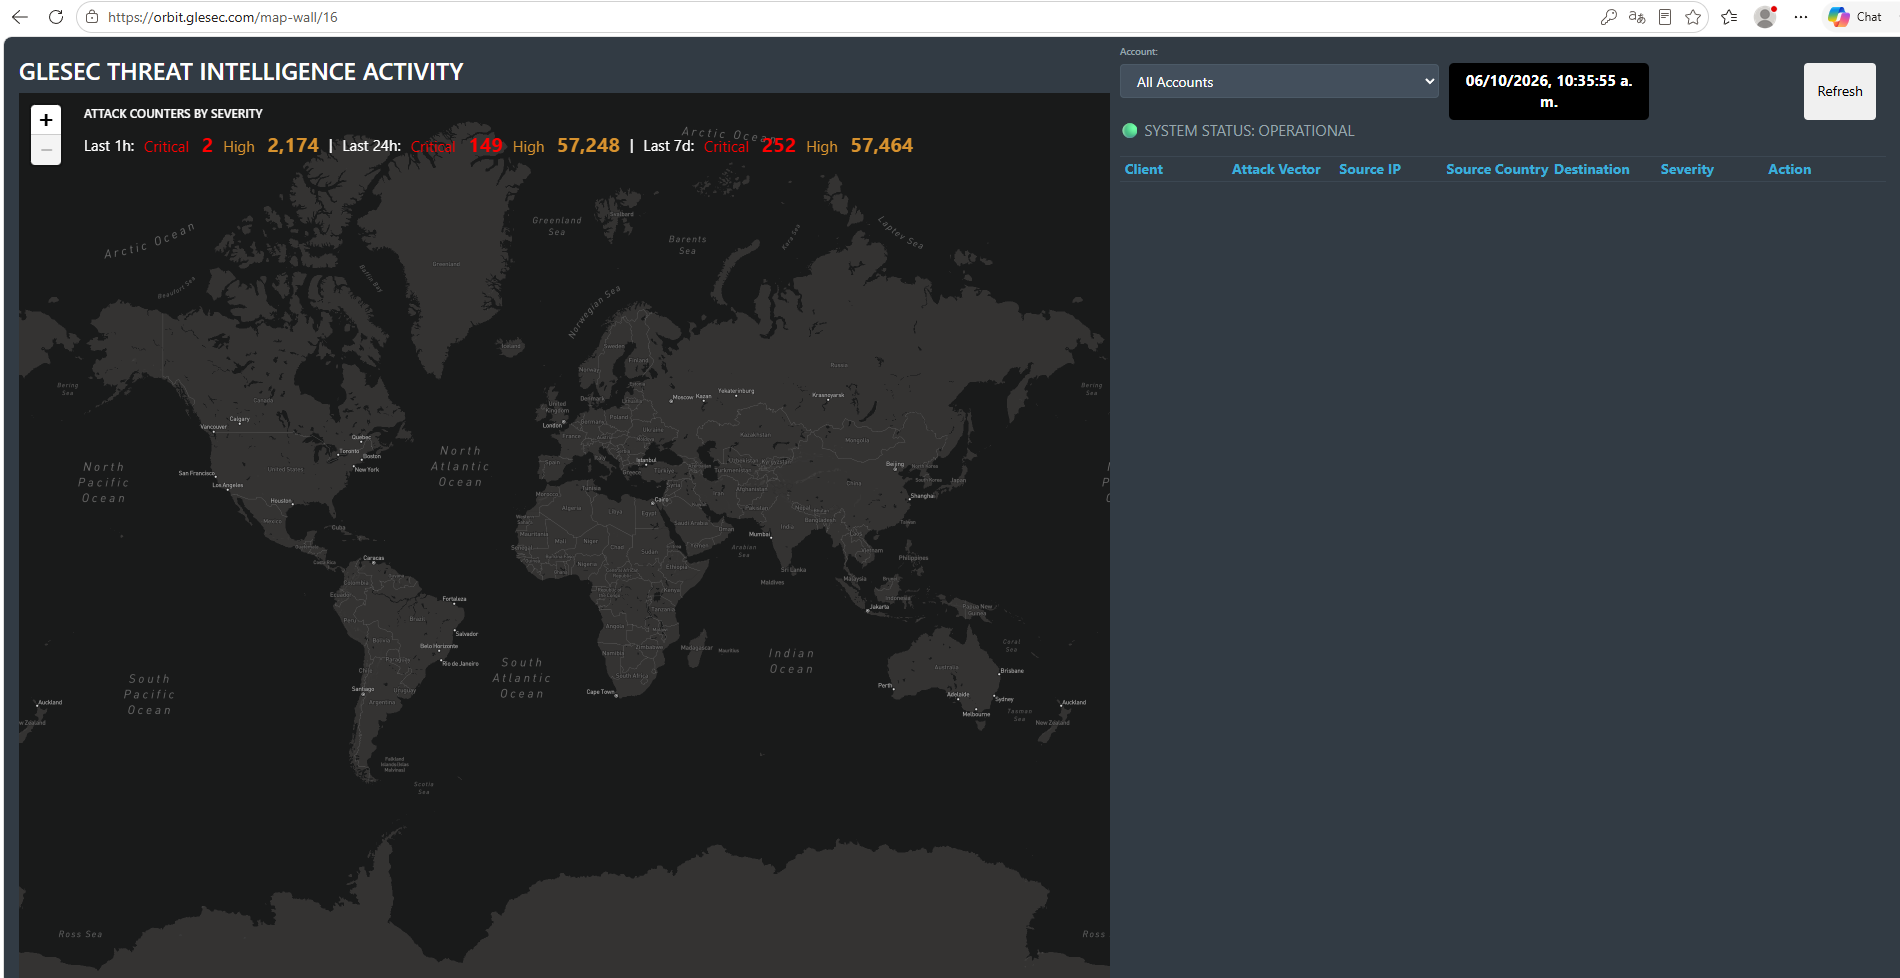Click the South Pacific Ocean label on the map
This screenshot has width=1900, height=978.
150,695
